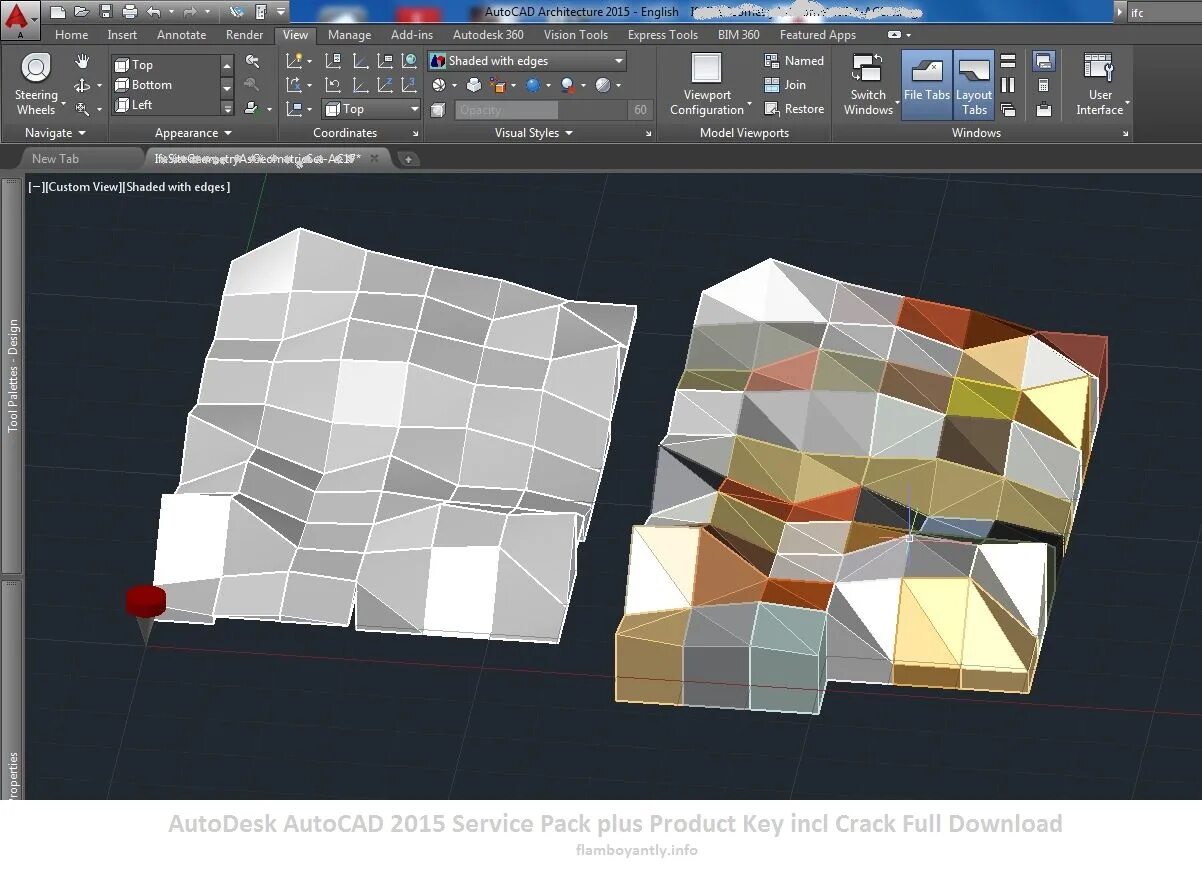Toggle the Tool Palettes clipboard icon in Windows panel
Screen dimensions: 1202x871
point(1044,109)
